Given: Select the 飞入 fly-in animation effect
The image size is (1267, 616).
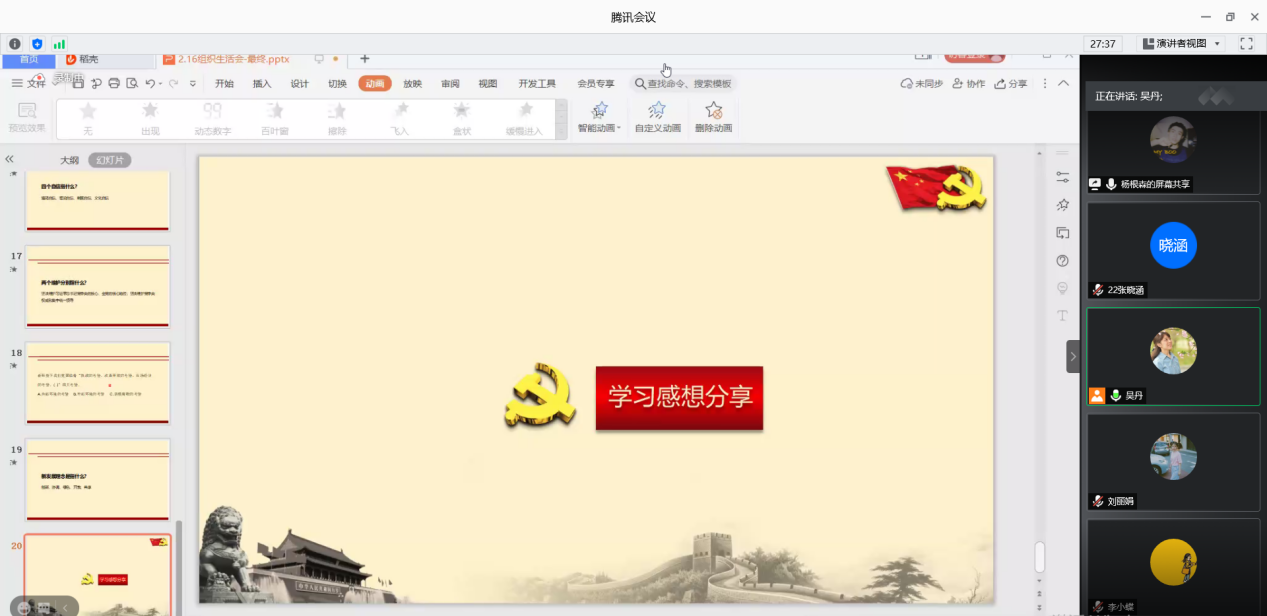Looking at the screenshot, I should point(400,117).
